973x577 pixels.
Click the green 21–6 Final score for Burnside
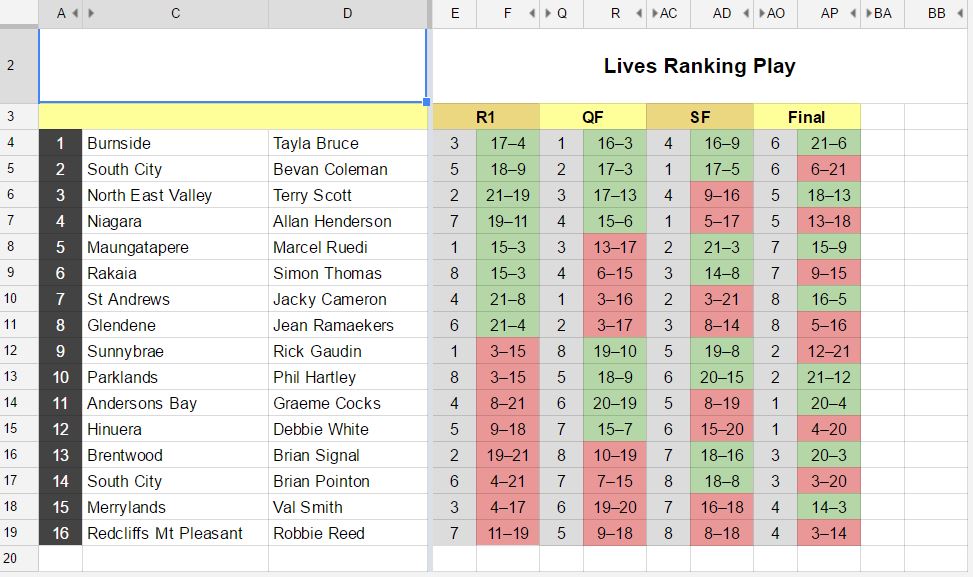830,142
